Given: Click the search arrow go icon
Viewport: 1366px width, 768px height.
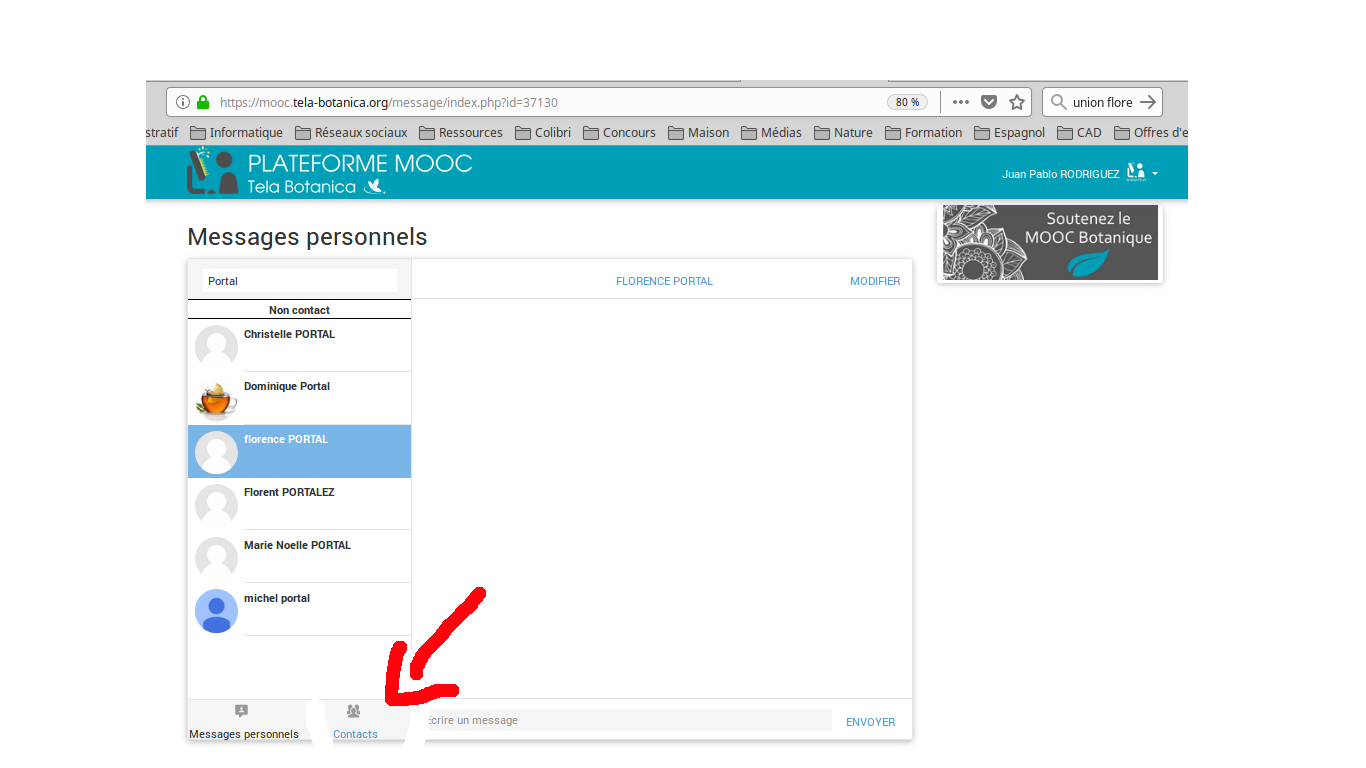Looking at the screenshot, I should 1148,102.
